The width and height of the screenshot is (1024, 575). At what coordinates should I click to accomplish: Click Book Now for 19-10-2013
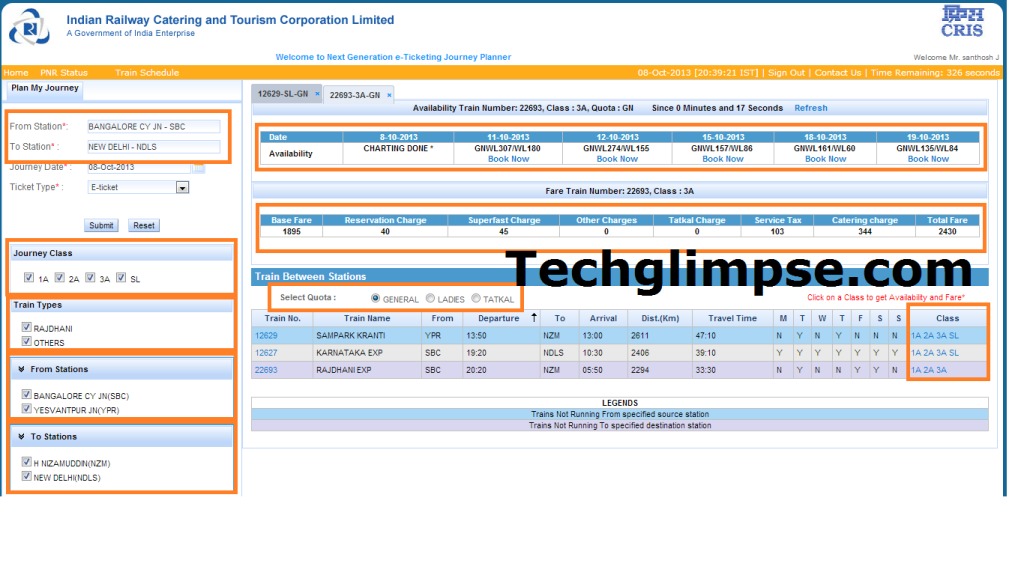pyautogui.click(x=928, y=159)
